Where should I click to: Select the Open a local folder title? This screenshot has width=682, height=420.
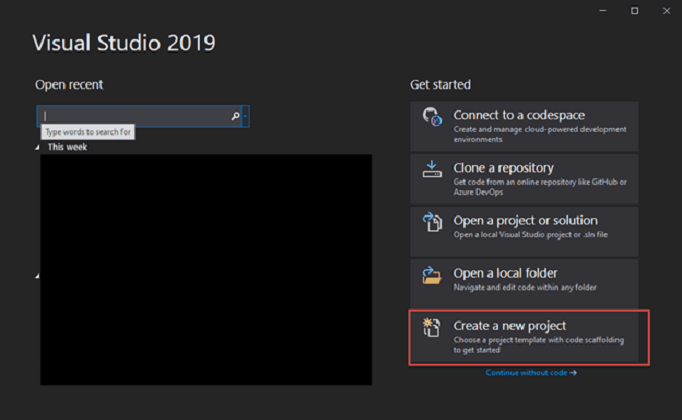pyautogui.click(x=505, y=273)
